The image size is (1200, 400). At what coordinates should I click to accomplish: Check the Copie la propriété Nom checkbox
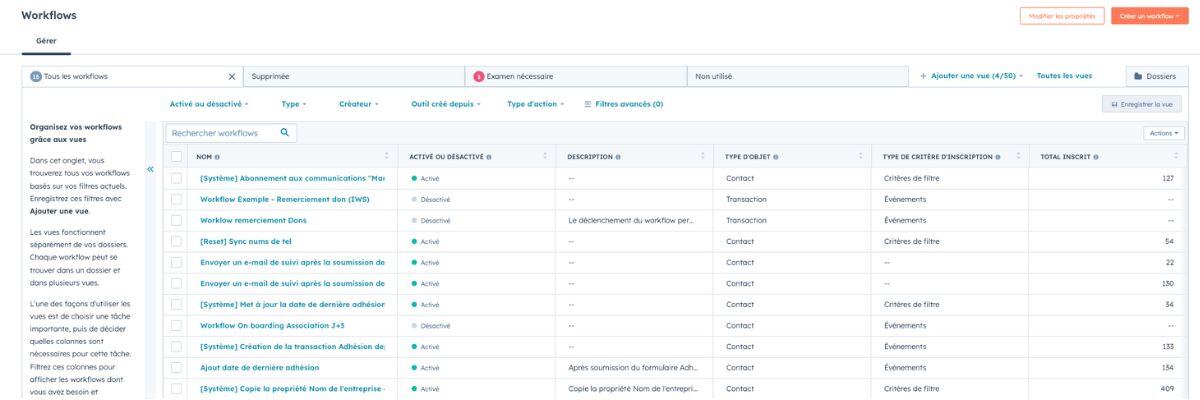tap(177, 388)
